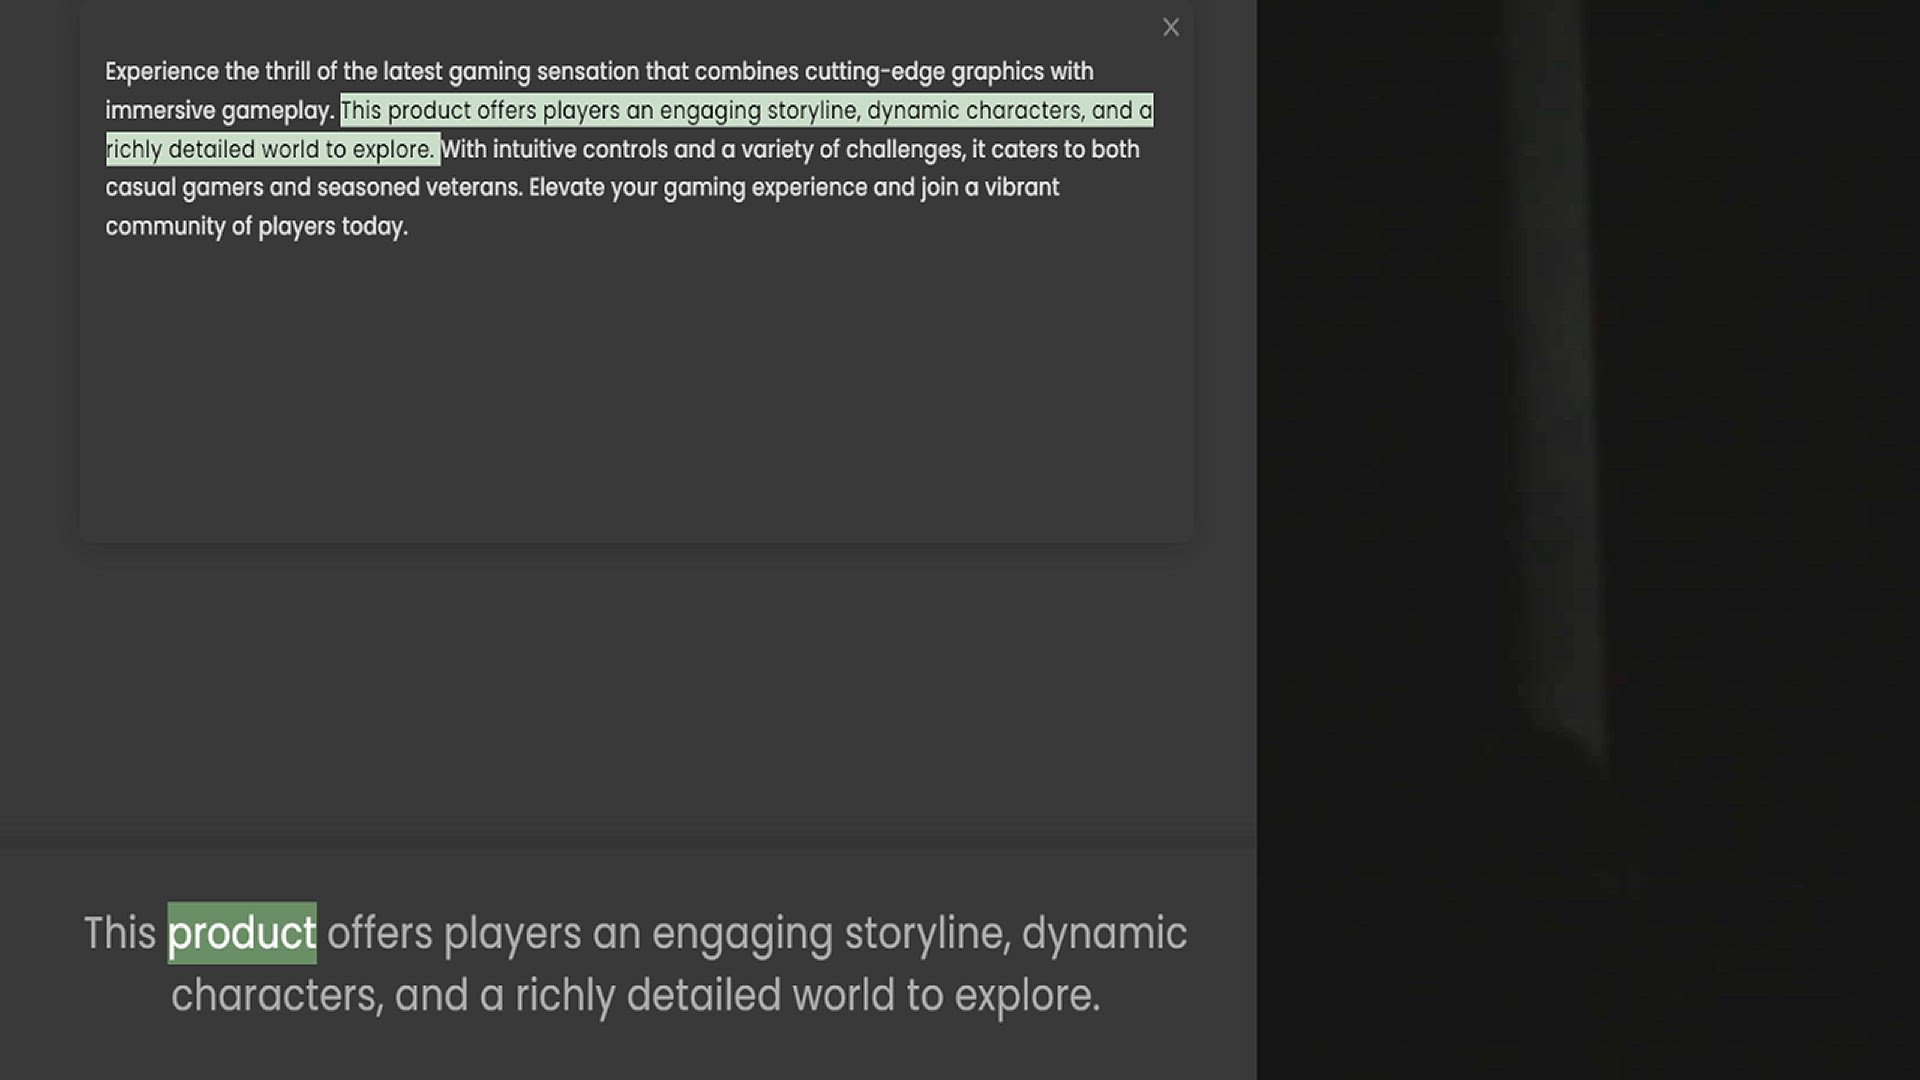Click the word "This" in the large bottom caption
This screenshot has width=1920, height=1080.
pyautogui.click(x=120, y=933)
